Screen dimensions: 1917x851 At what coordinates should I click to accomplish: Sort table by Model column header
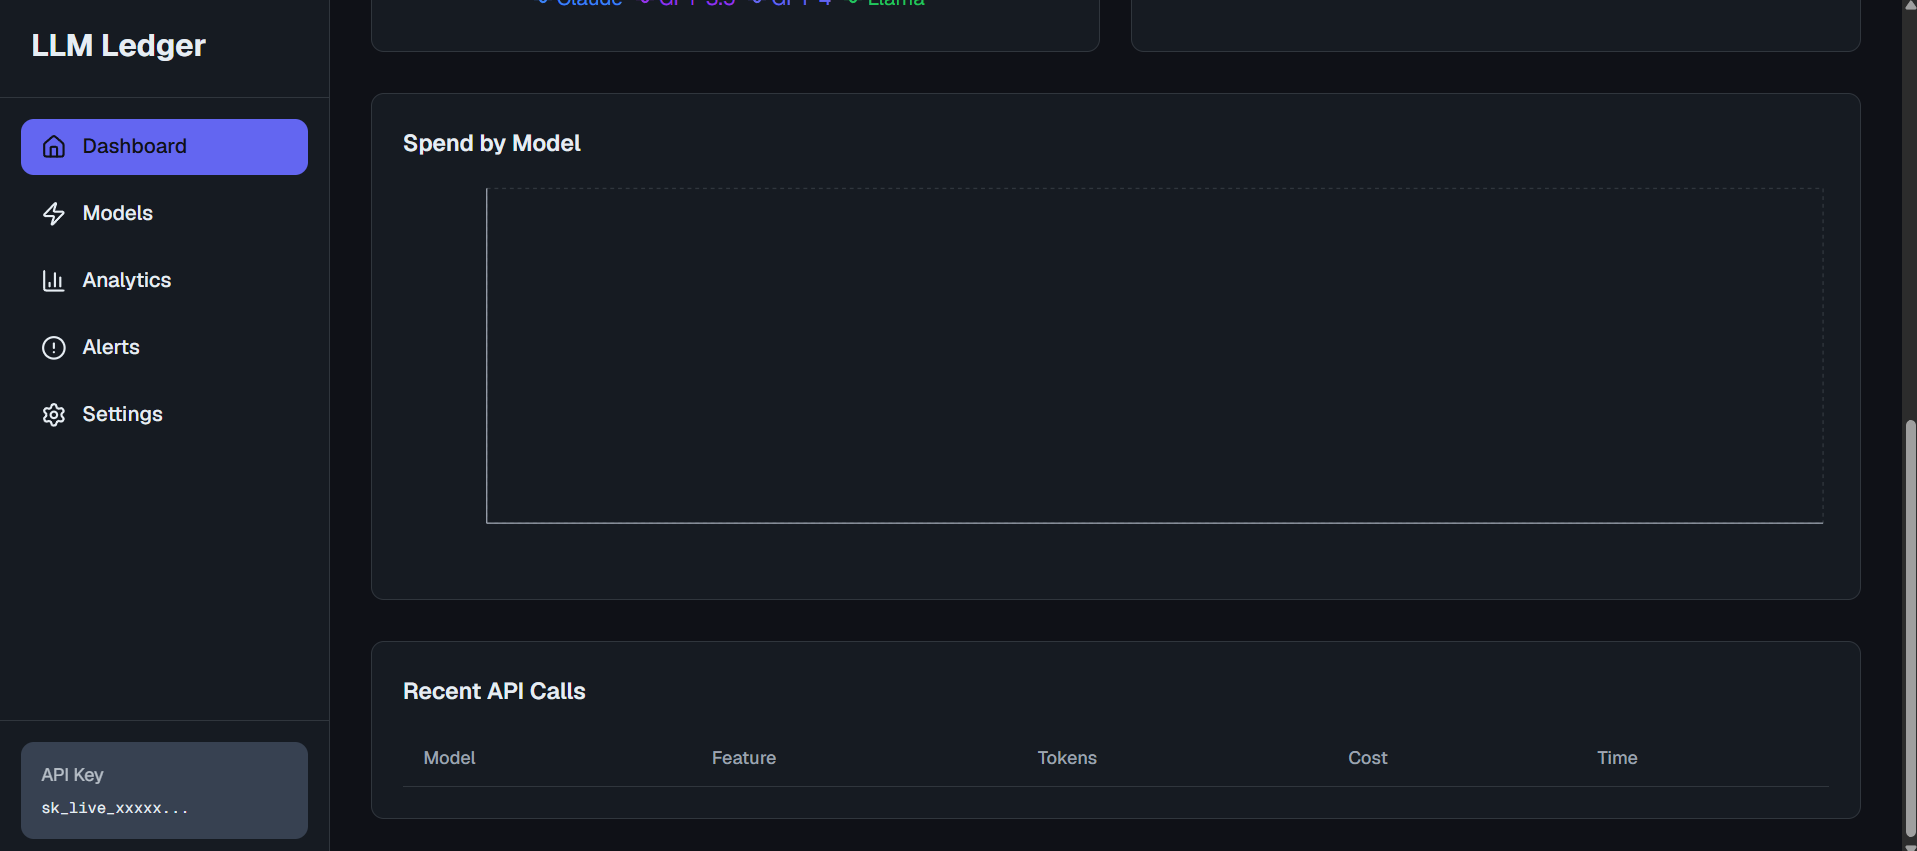(x=449, y=758)
